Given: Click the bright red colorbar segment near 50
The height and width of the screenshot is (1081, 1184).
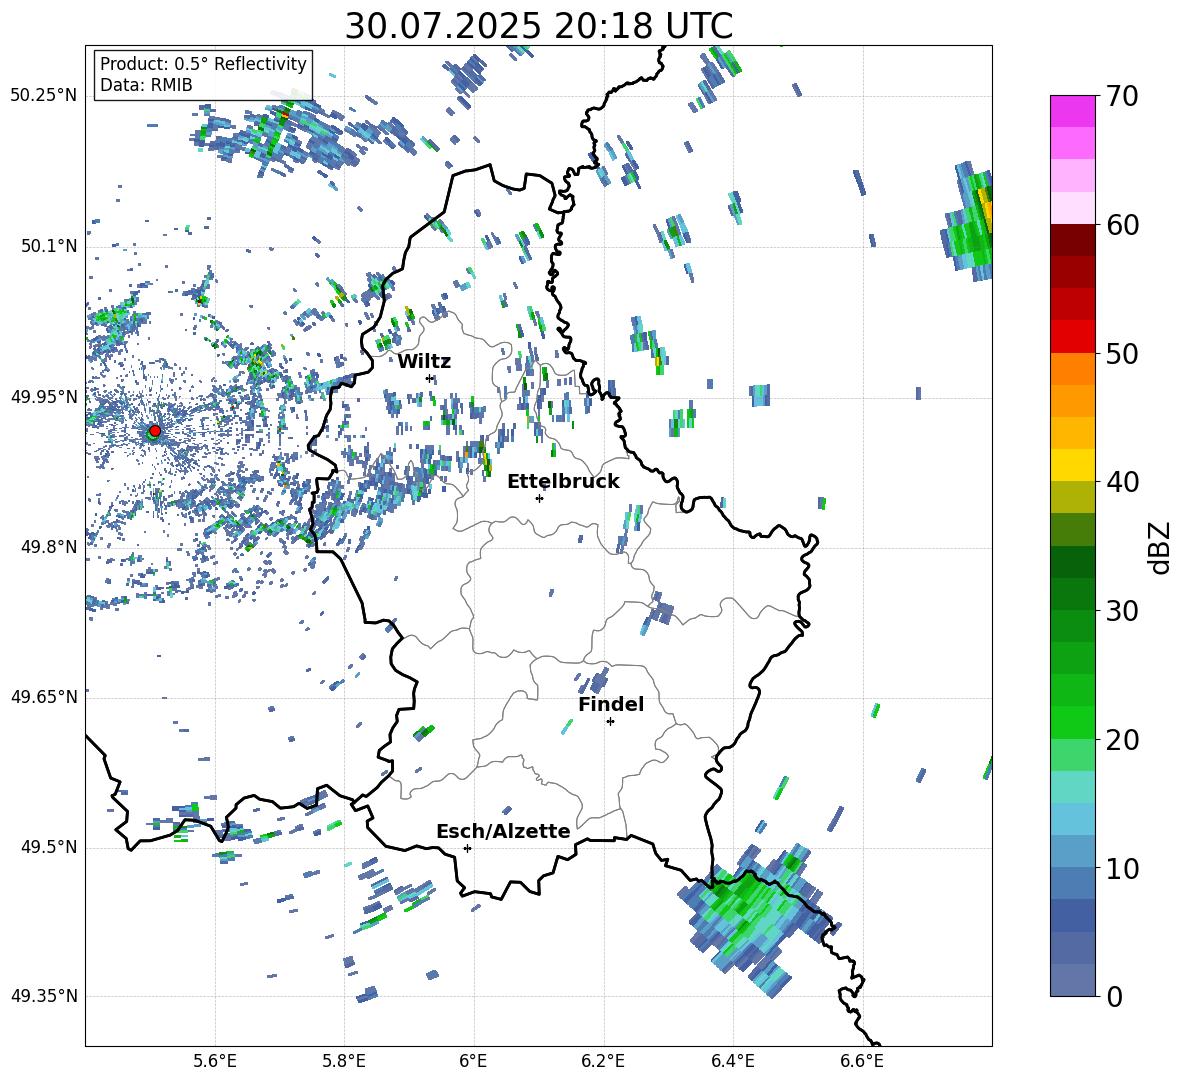Looking at the screenshot, I should pos(1072,337).
